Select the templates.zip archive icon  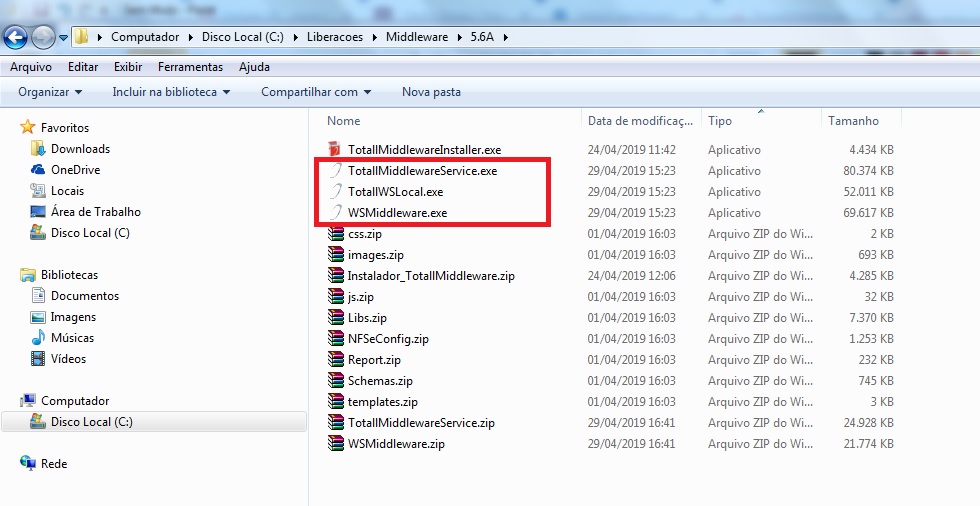pos(336,402)
